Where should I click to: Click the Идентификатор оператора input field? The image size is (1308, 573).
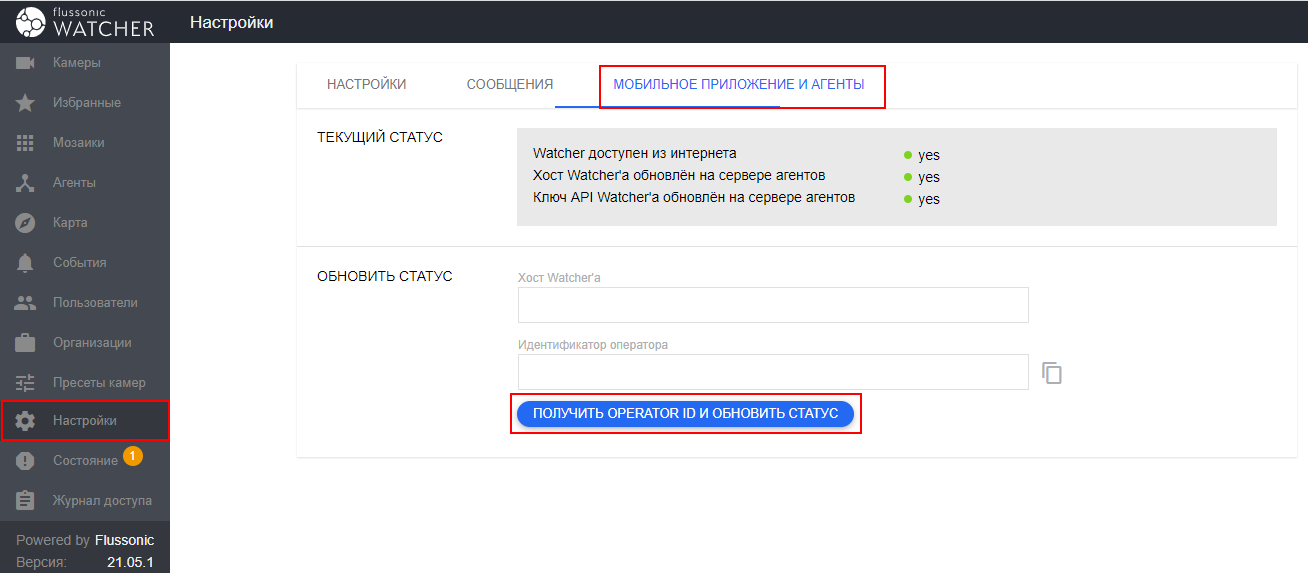(x=772, y=372)
